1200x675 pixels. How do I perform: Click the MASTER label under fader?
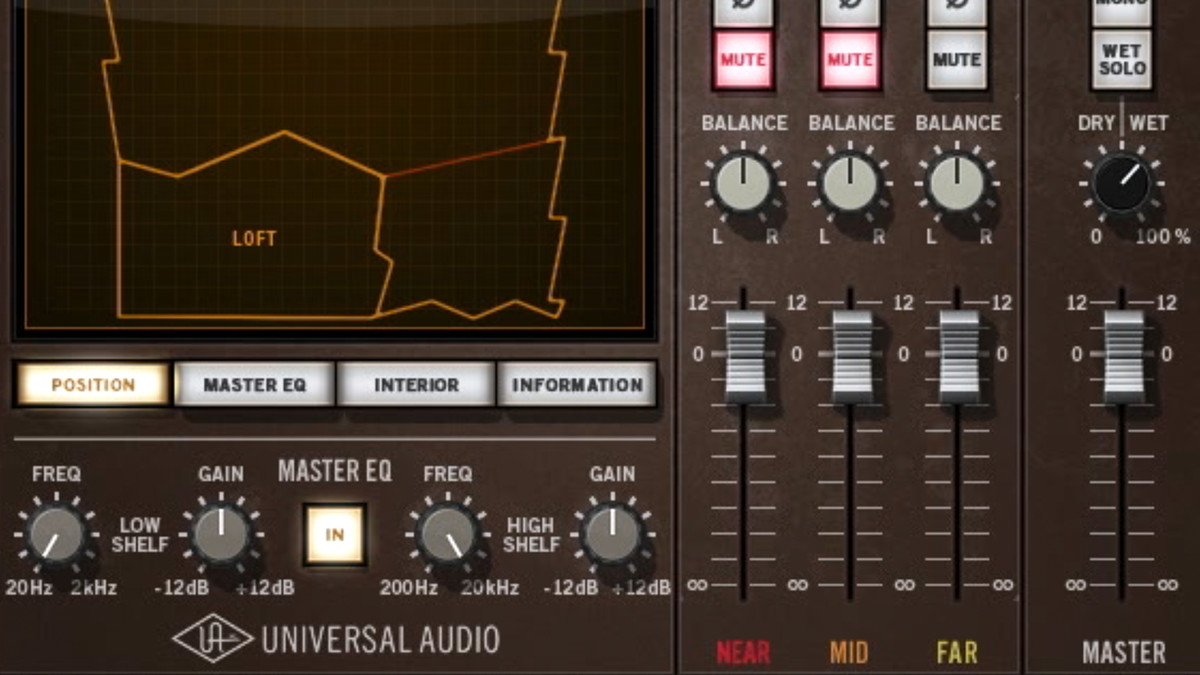[1124, 653]
